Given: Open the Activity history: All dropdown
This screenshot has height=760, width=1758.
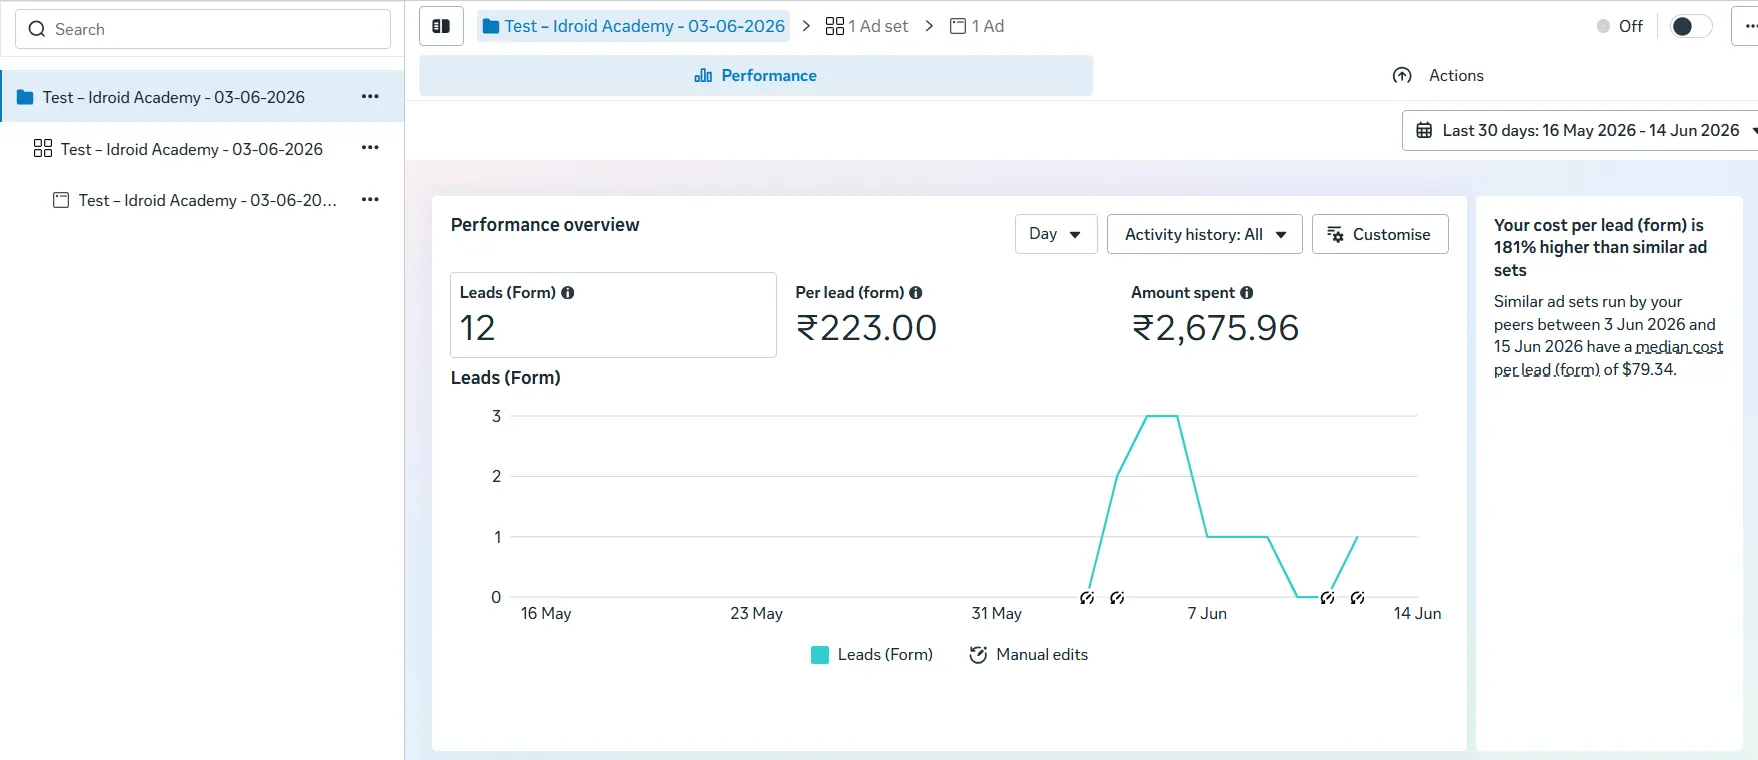Looking at the screenshot, I should tap(1205, 234).
